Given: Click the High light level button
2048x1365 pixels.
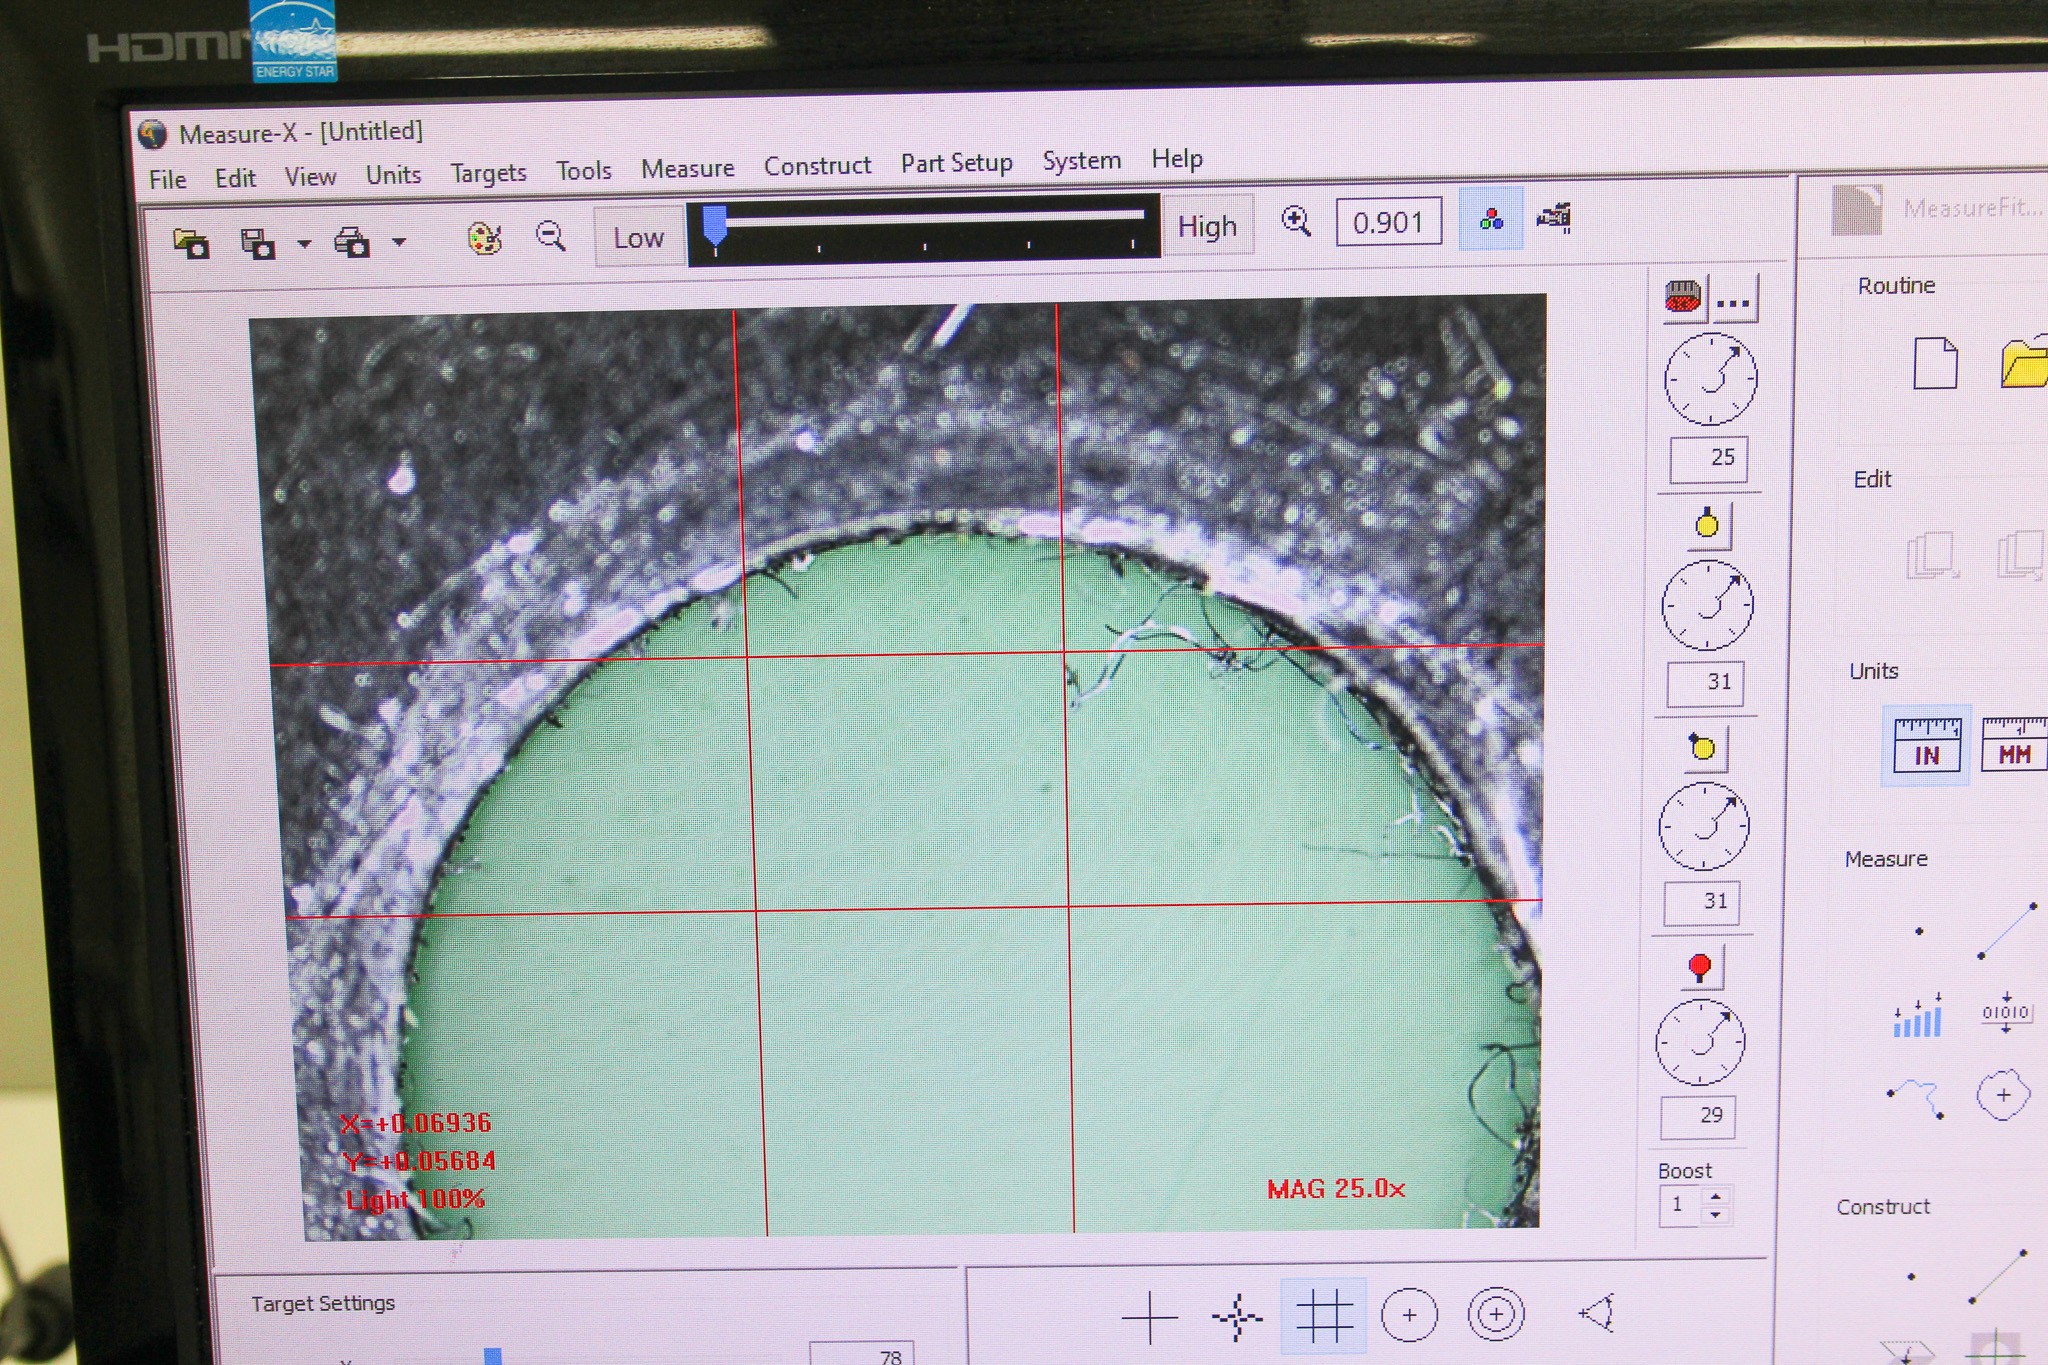Looking at the screenshot, I should coord(1207,226).
